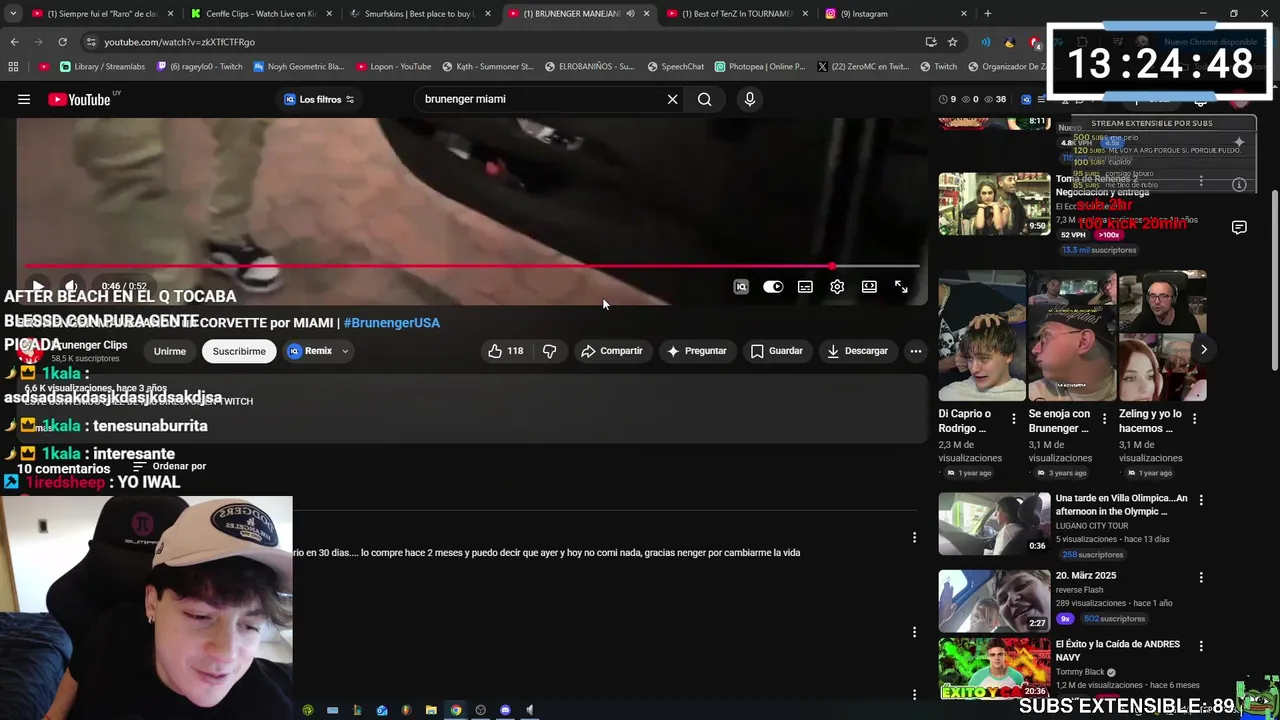Viewport: 1280px width, 720px height.
Task: Join the channel with Unirme
Action: click(x=170, y=351)
